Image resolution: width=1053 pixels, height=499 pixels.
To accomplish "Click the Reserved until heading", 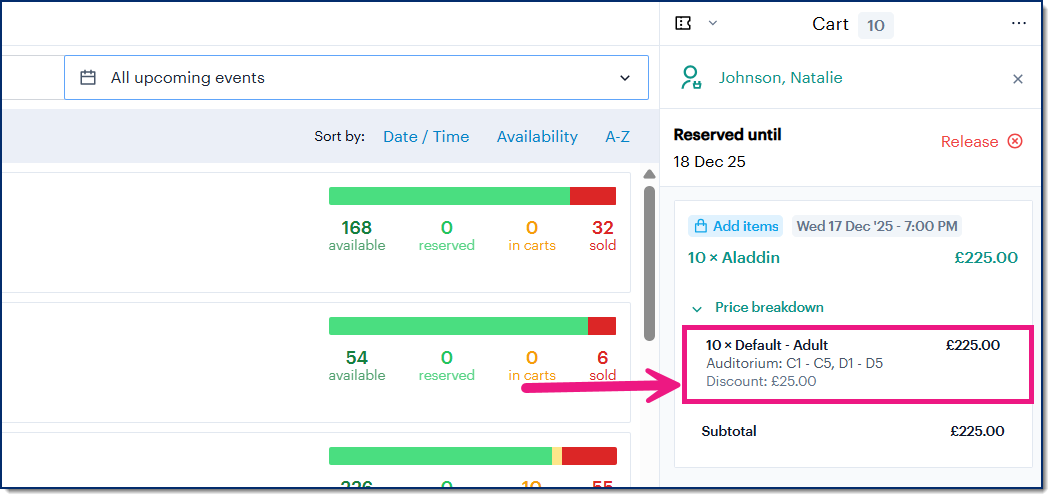I will click(727, 135).
